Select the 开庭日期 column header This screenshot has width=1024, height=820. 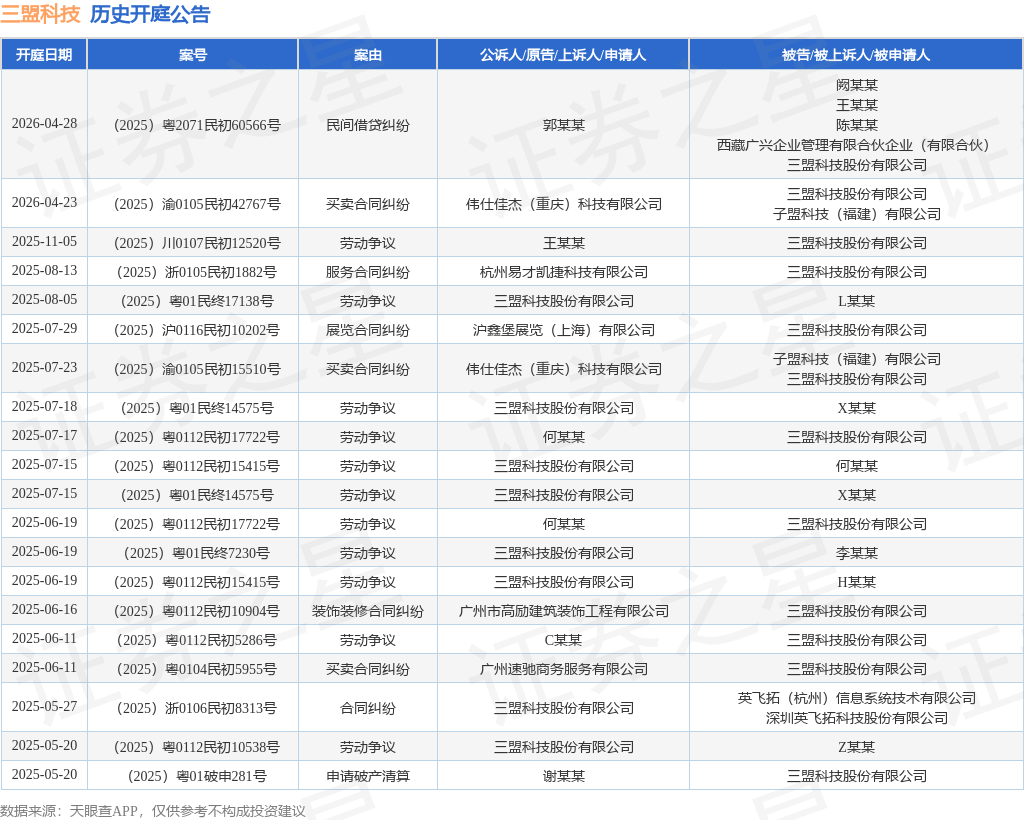coord(44,55)
